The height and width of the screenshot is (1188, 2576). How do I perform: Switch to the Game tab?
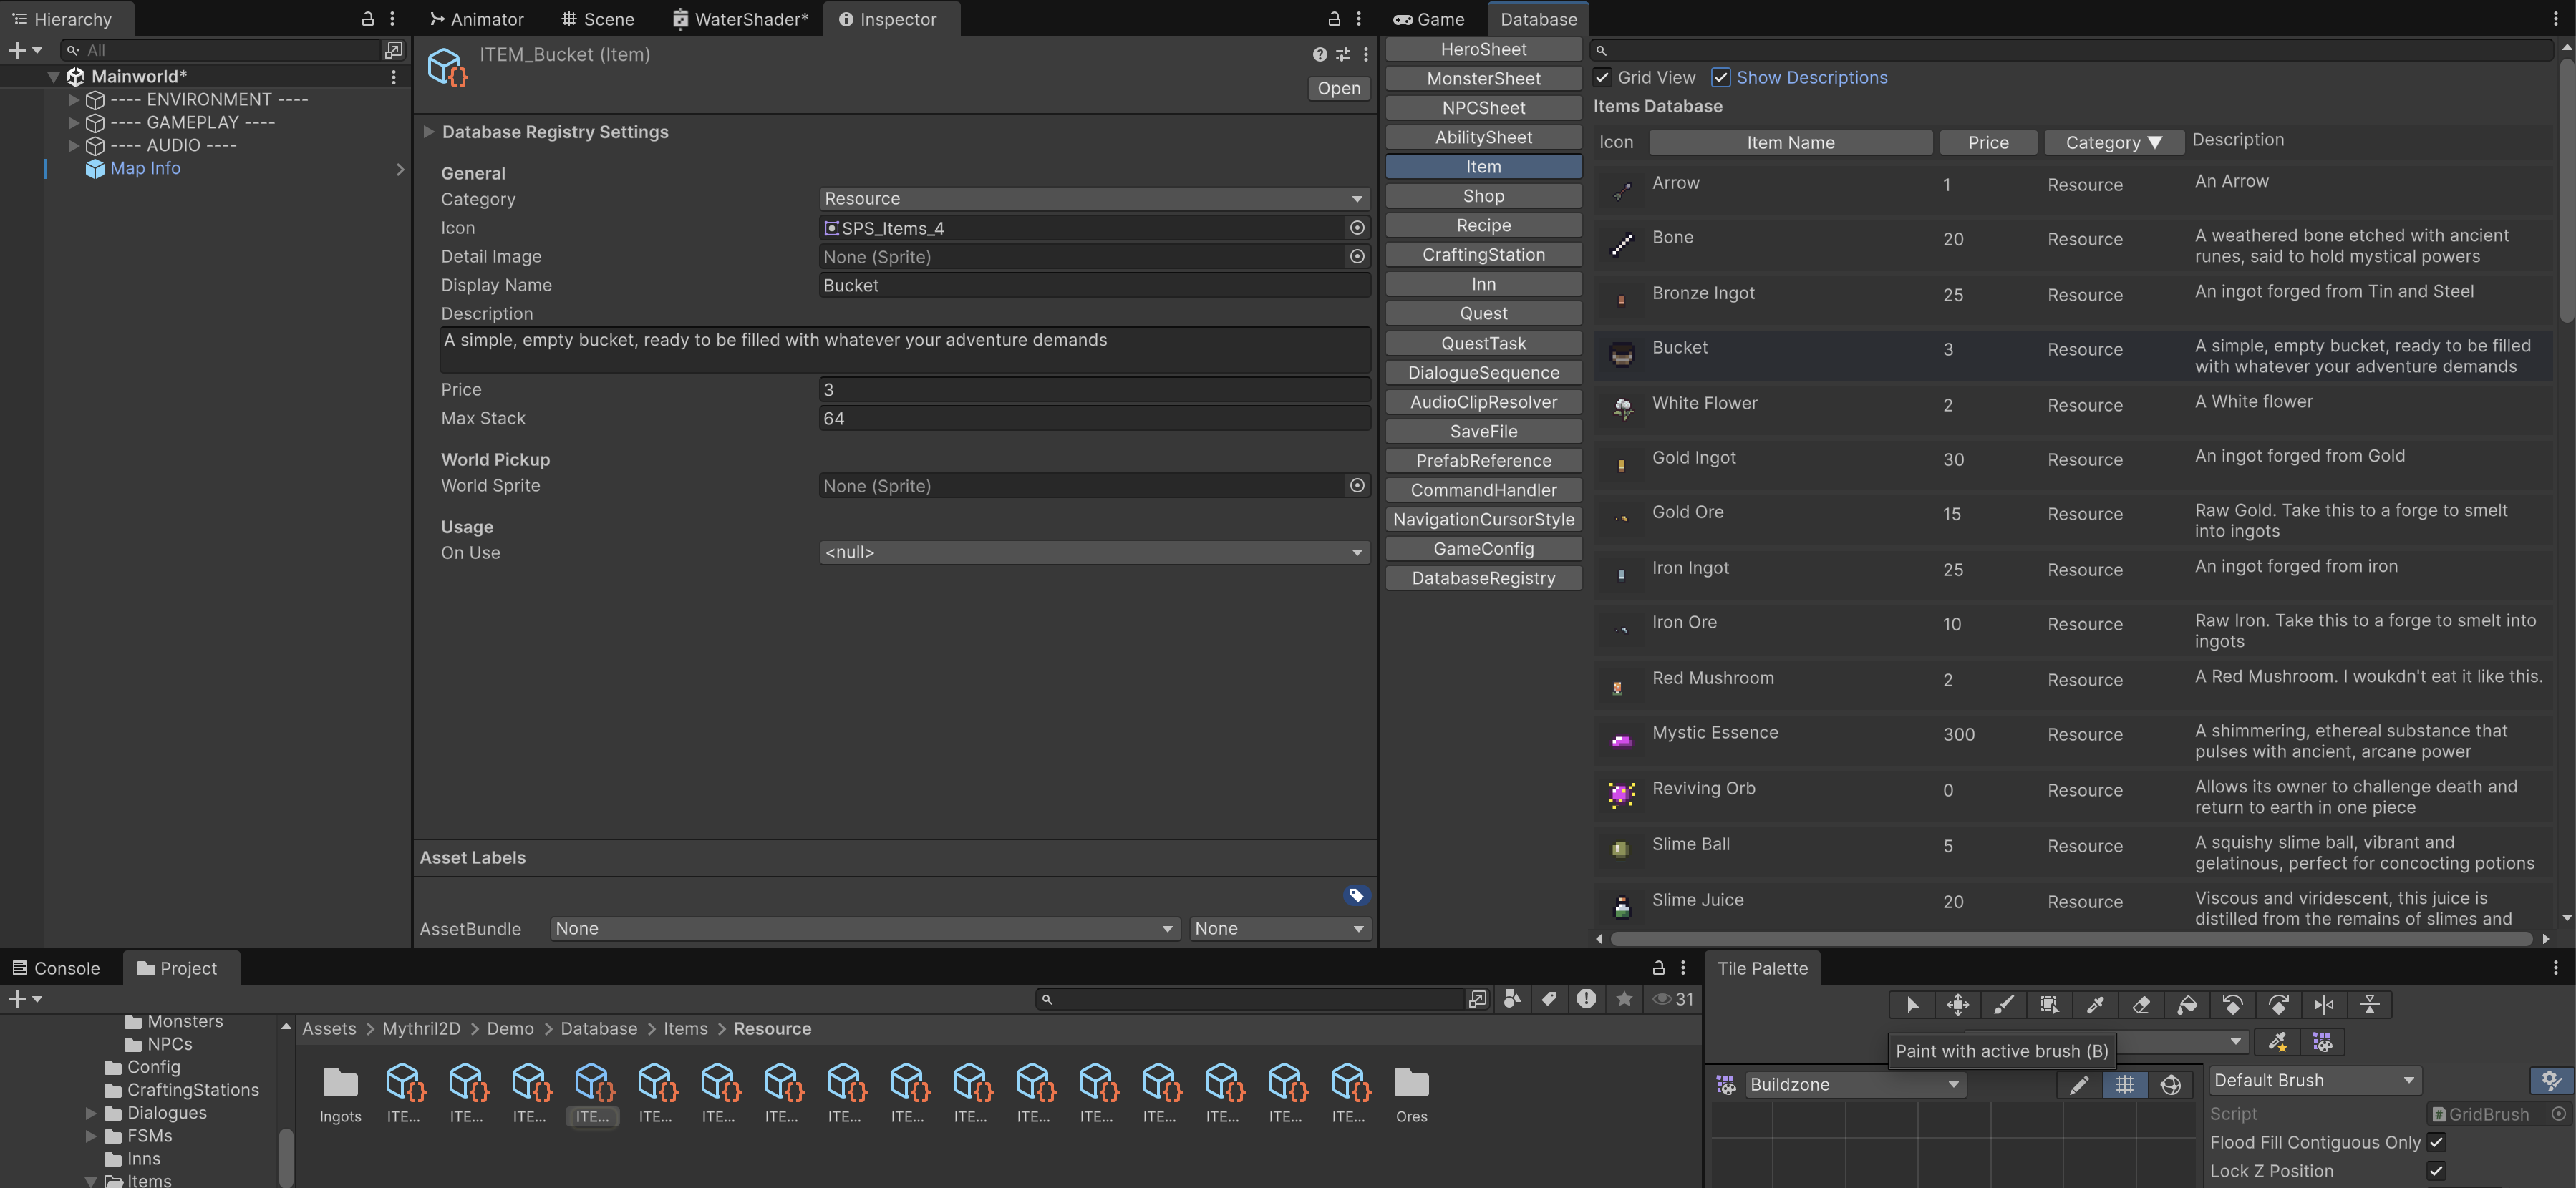pyautogui.click(x=1429, y=19)
